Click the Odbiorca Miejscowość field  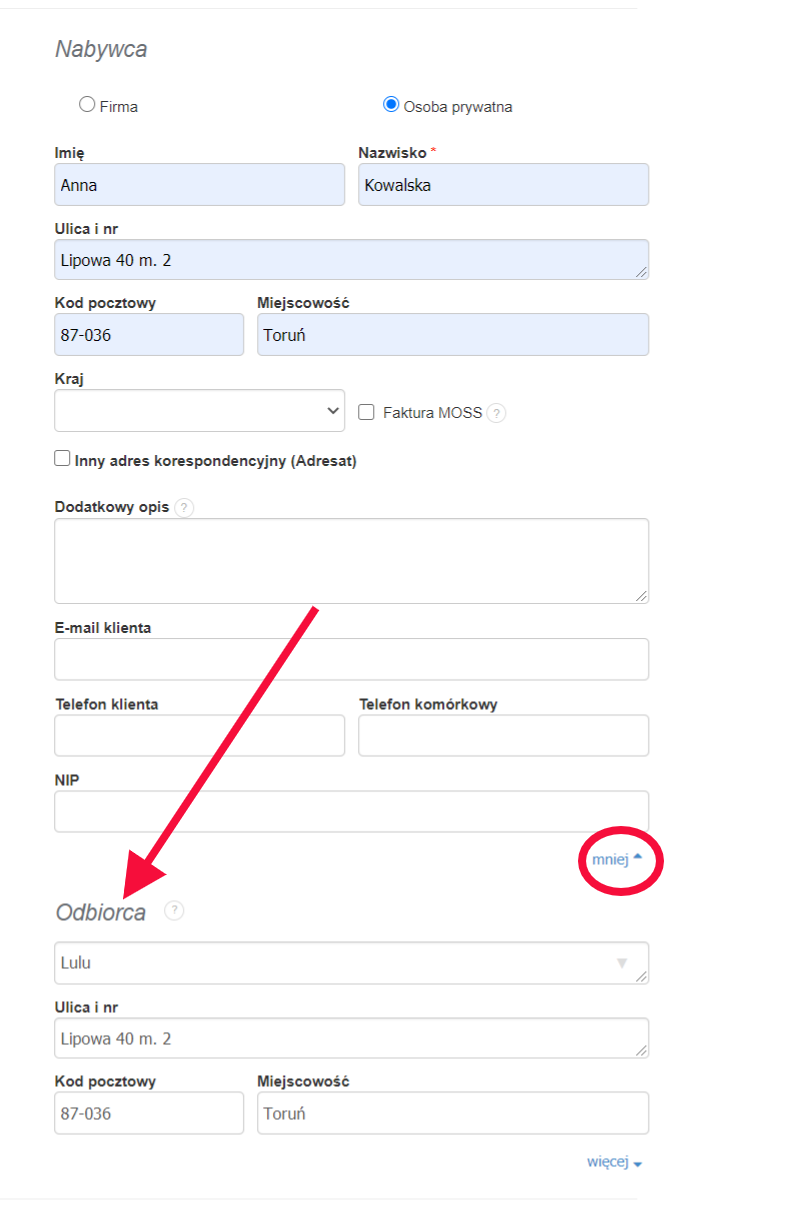453,1113
